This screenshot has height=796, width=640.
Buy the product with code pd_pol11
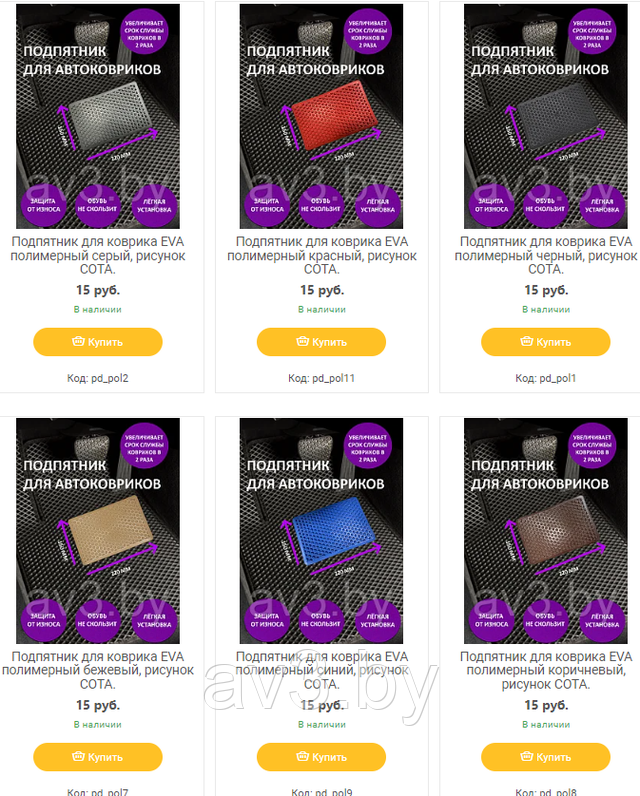[x=321, y=342]
